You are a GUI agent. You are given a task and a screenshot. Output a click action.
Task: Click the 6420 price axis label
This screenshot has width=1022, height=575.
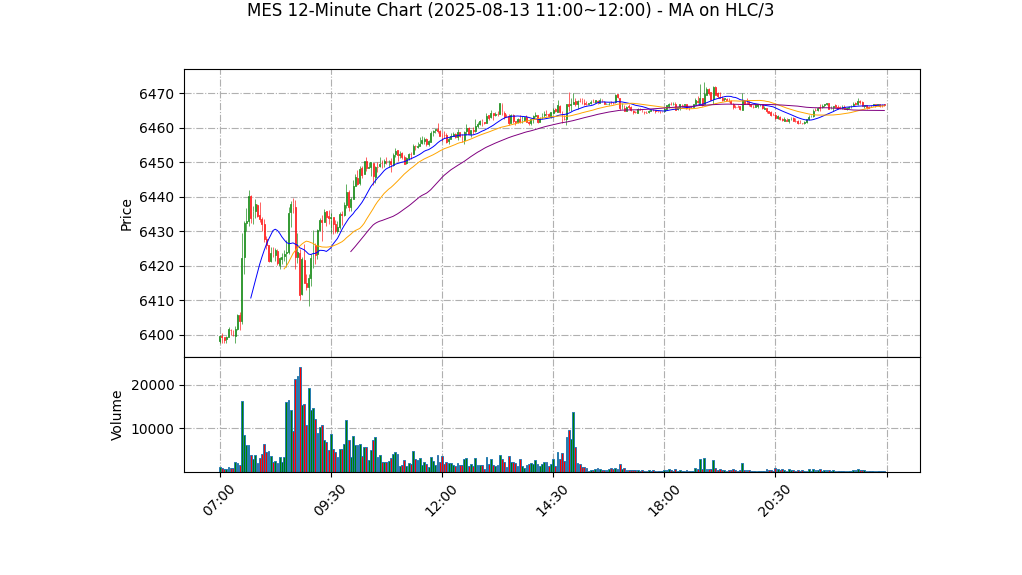[156, 267]
